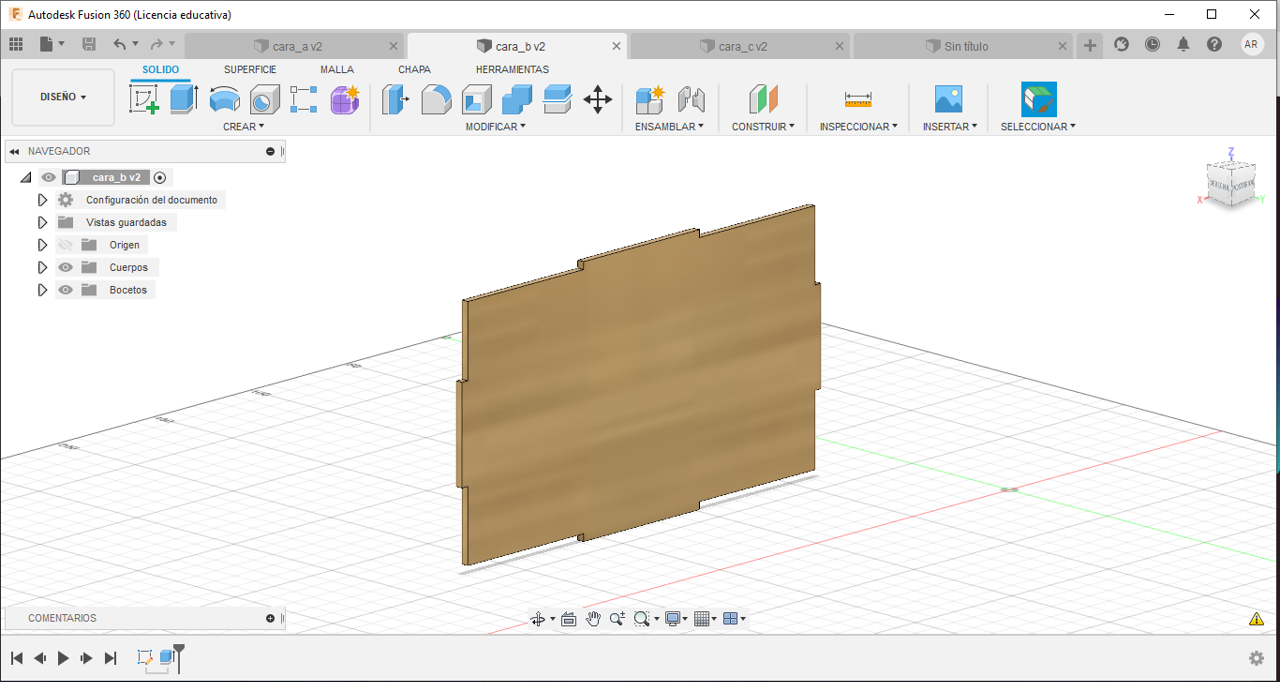Select the Measure tool
1280x682 pixels.
[858, 99]
